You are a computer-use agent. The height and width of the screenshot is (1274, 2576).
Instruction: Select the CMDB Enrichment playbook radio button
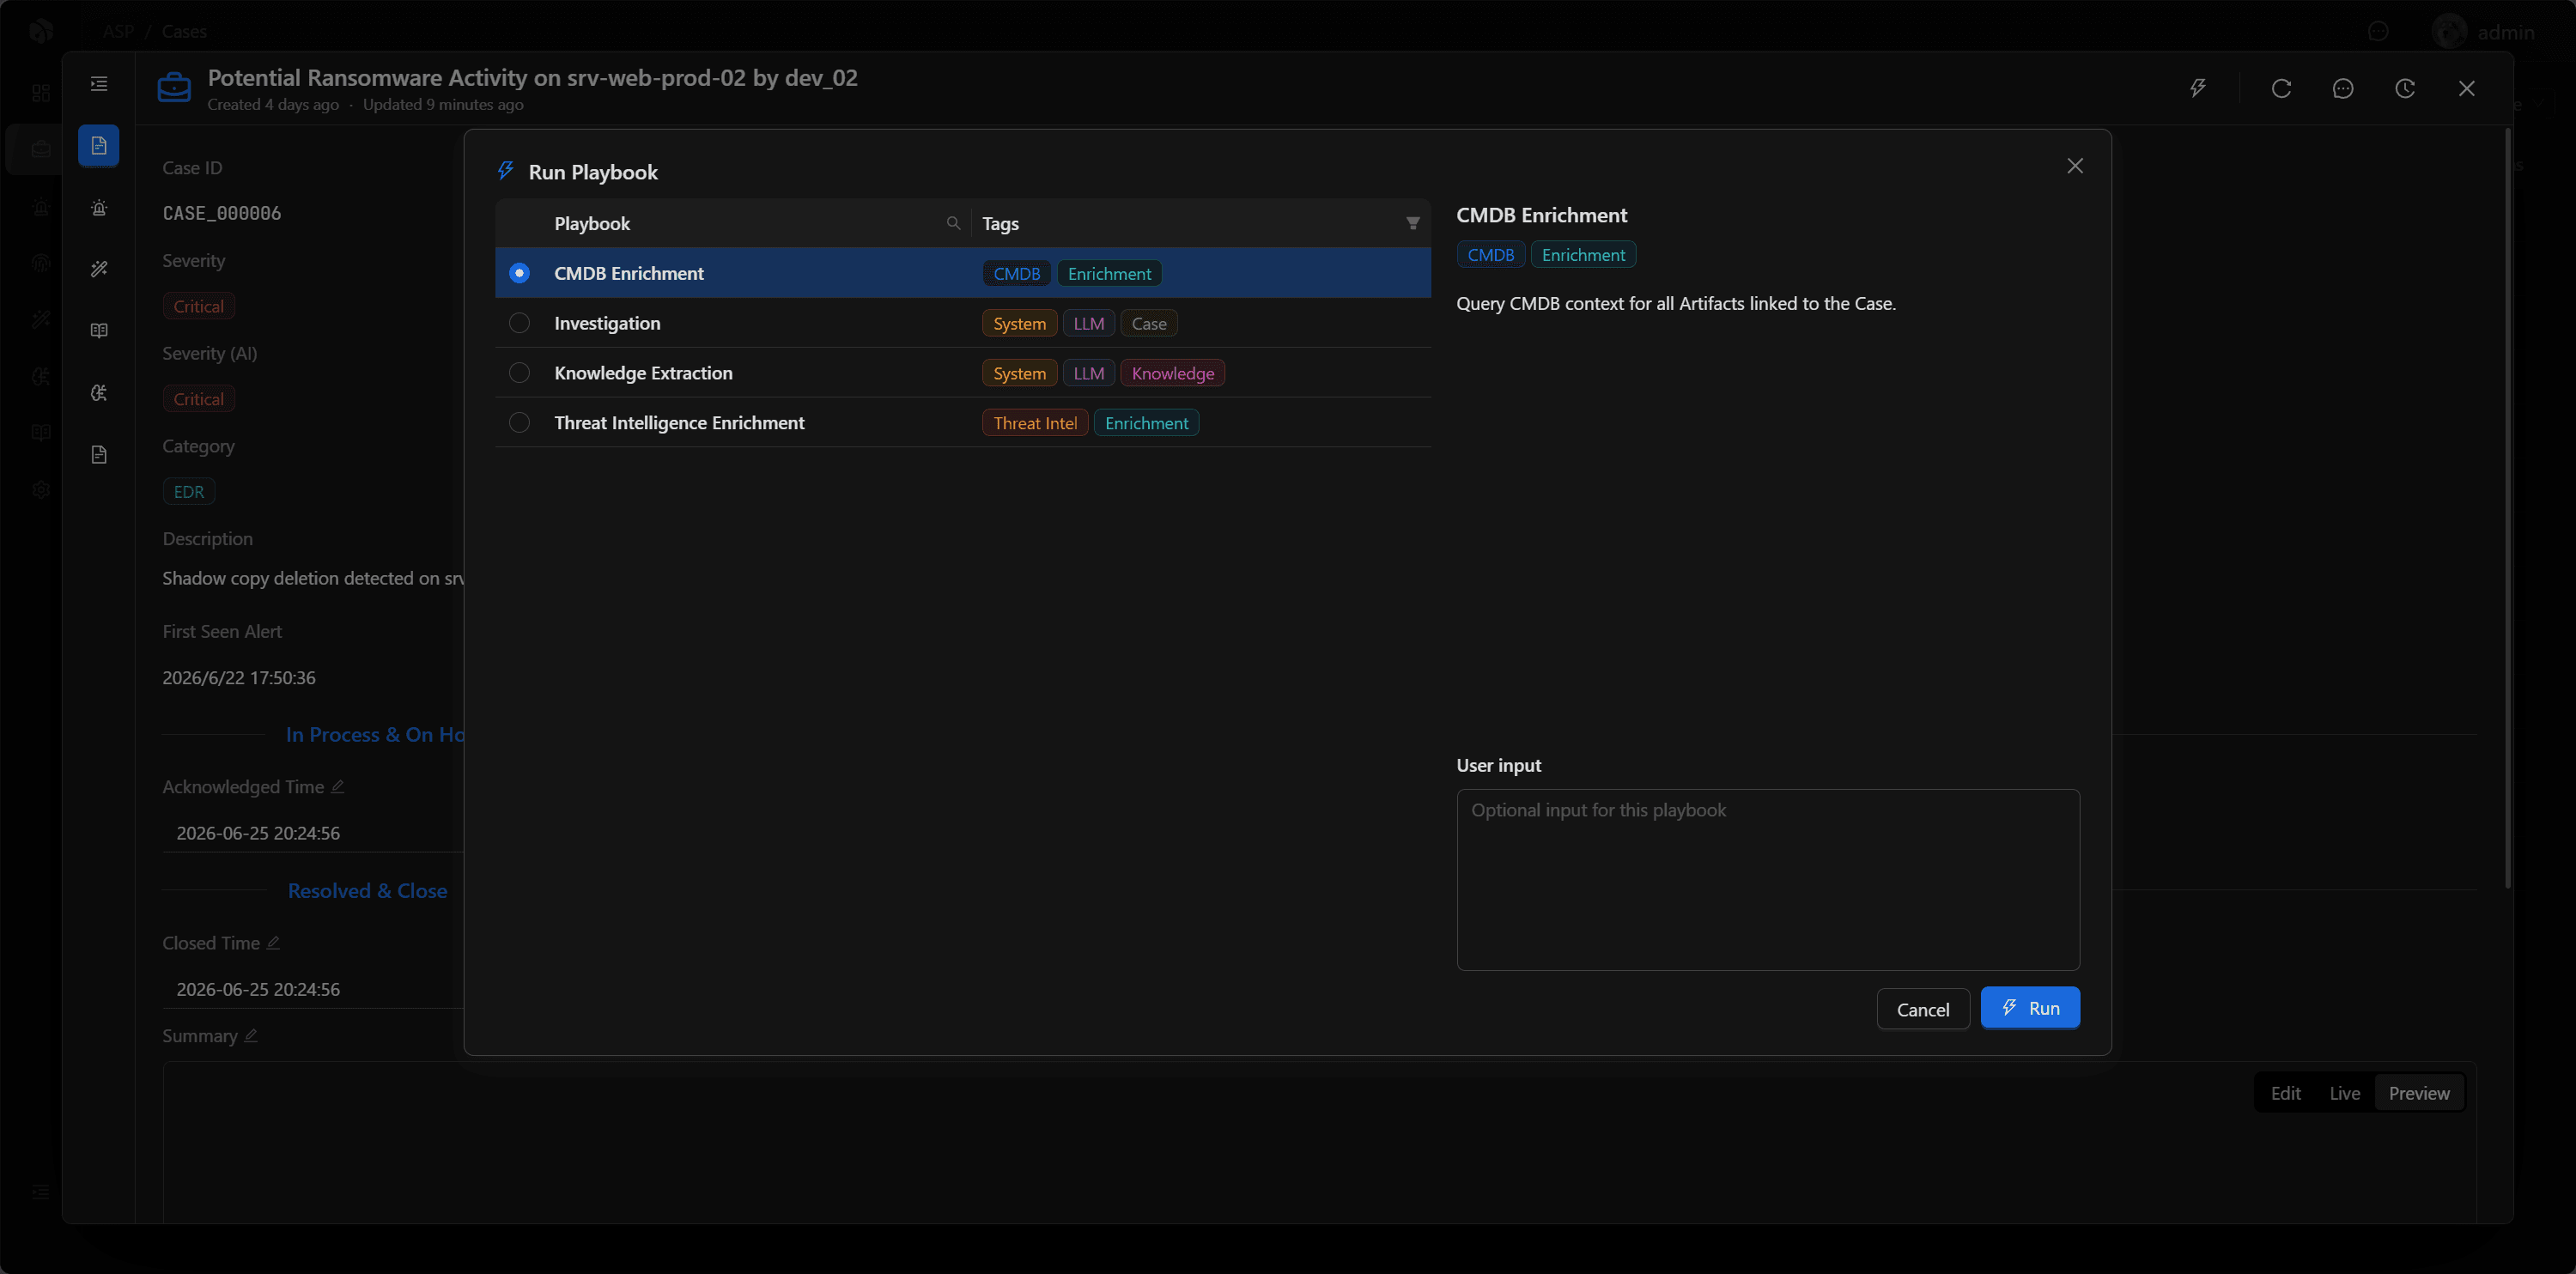(x=519, y=273)
